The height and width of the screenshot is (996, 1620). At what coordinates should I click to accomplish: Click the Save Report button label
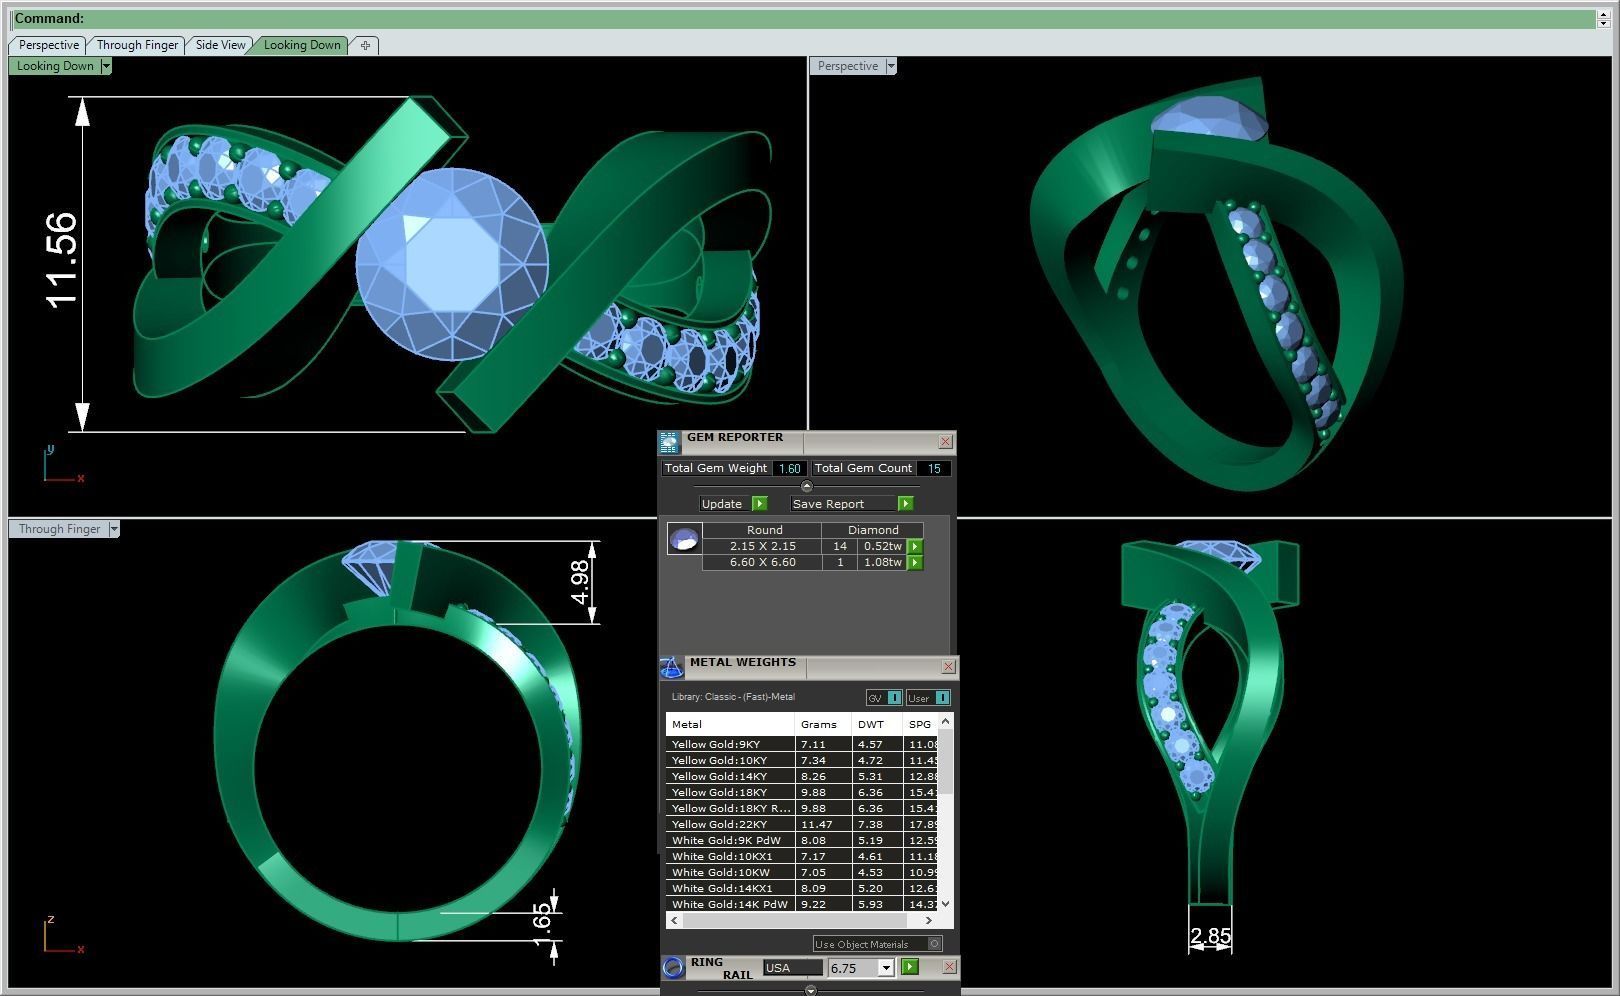(829, 504)
